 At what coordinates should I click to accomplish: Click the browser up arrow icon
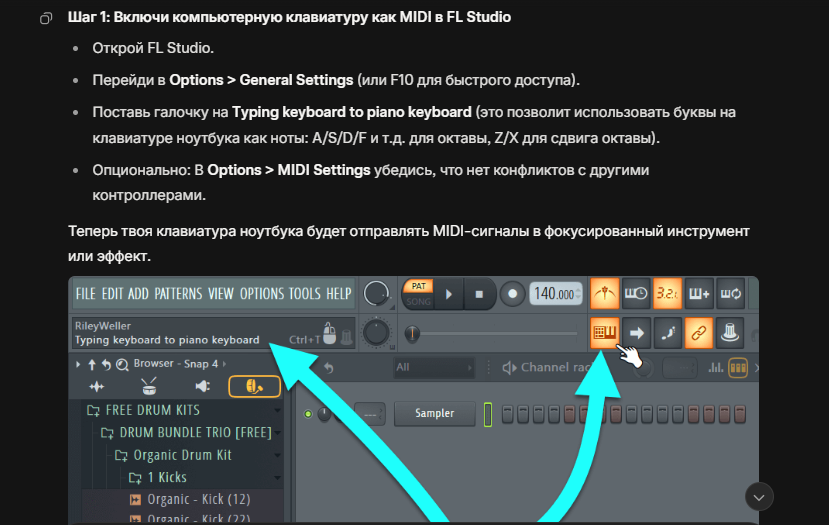tap(92, 364)
